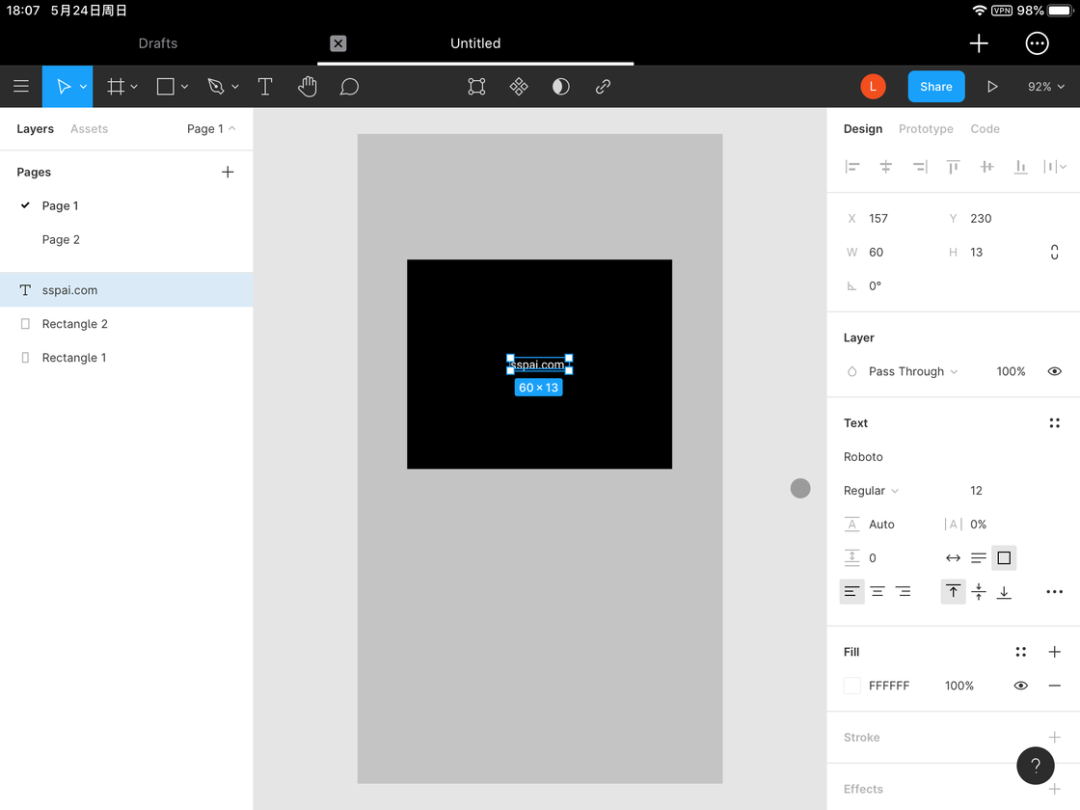Viewport: 1080px width, 810px height.
Task: Open the Regular font weight dropdown
Action: coord(870,491)
